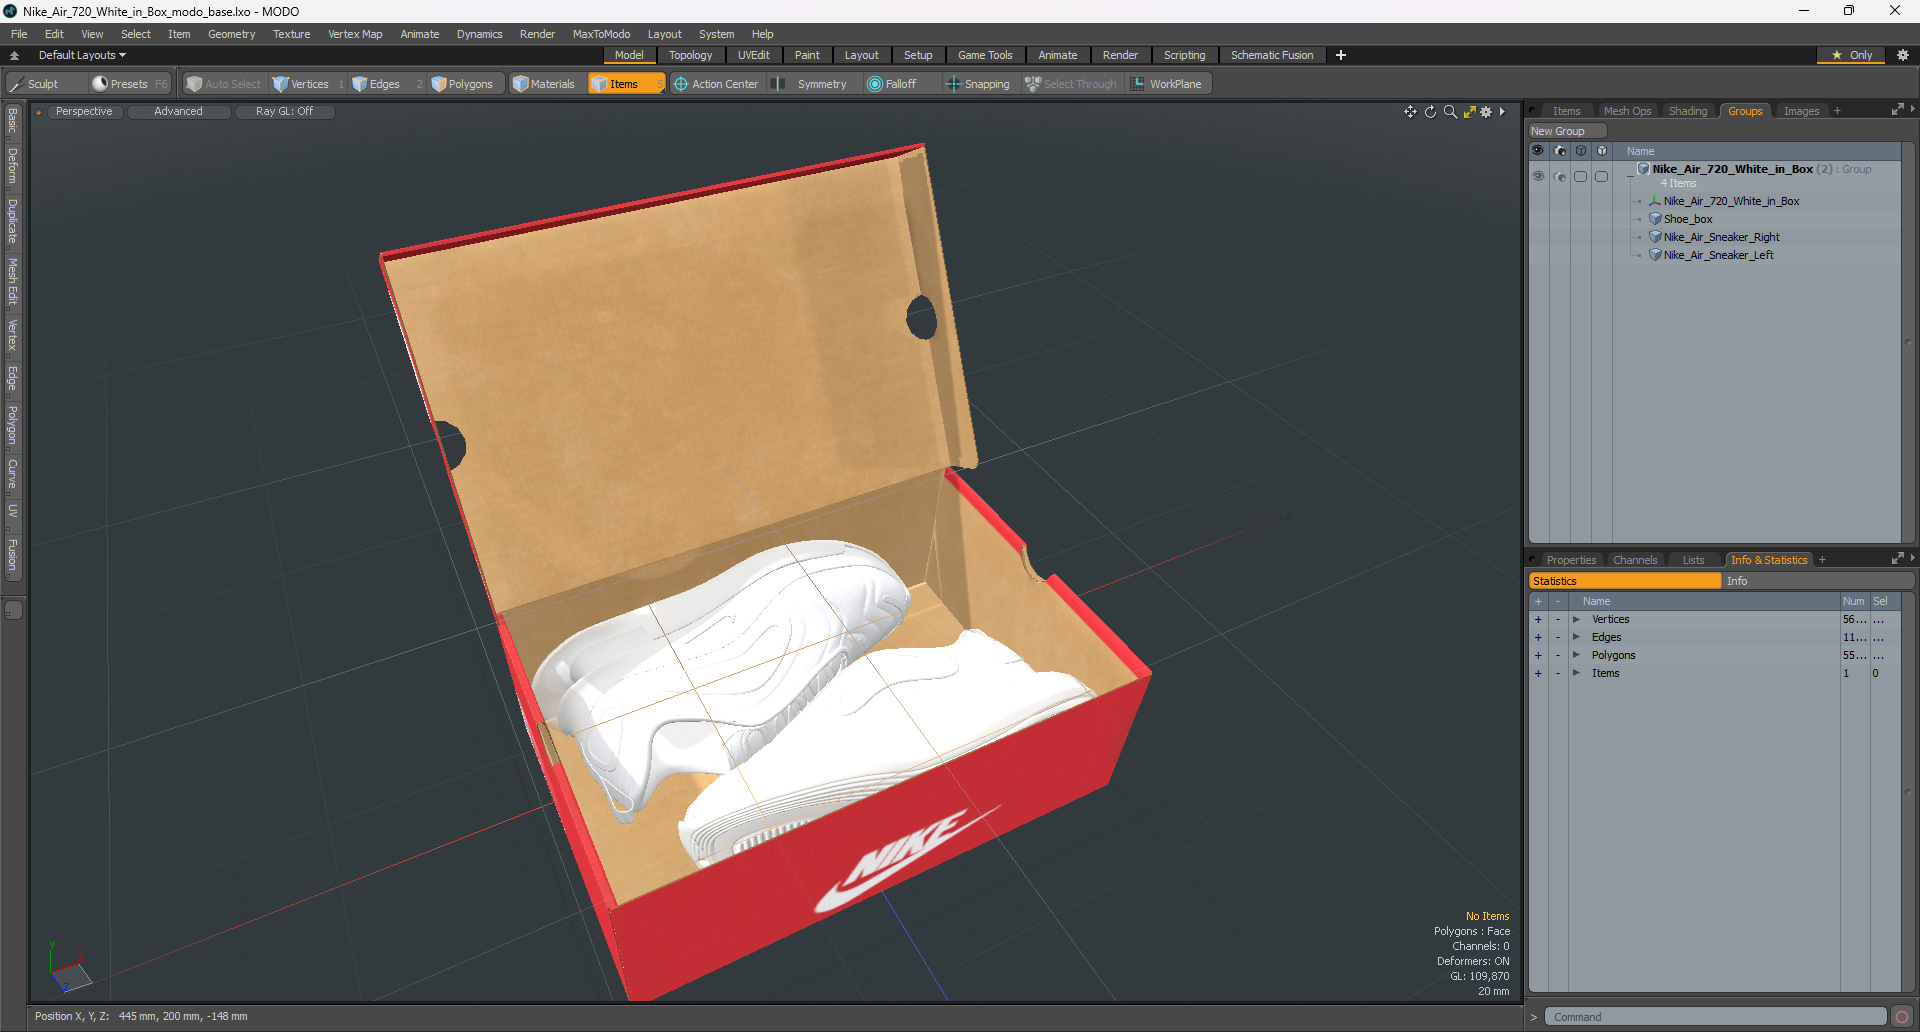1920x1032 pixels.
Task: Toggle render camera for Nike_Air_720_White_in_Box group
Action: [x=1559, y=176]
